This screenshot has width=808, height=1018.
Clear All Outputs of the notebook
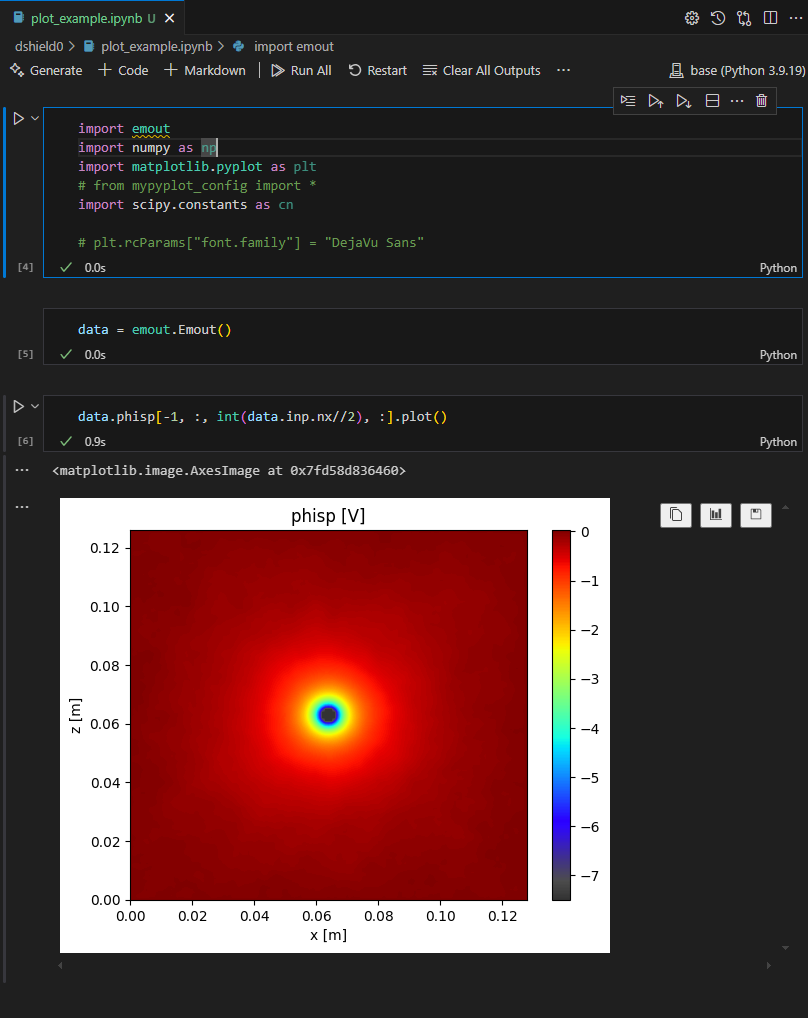click(x=482, y=70)
